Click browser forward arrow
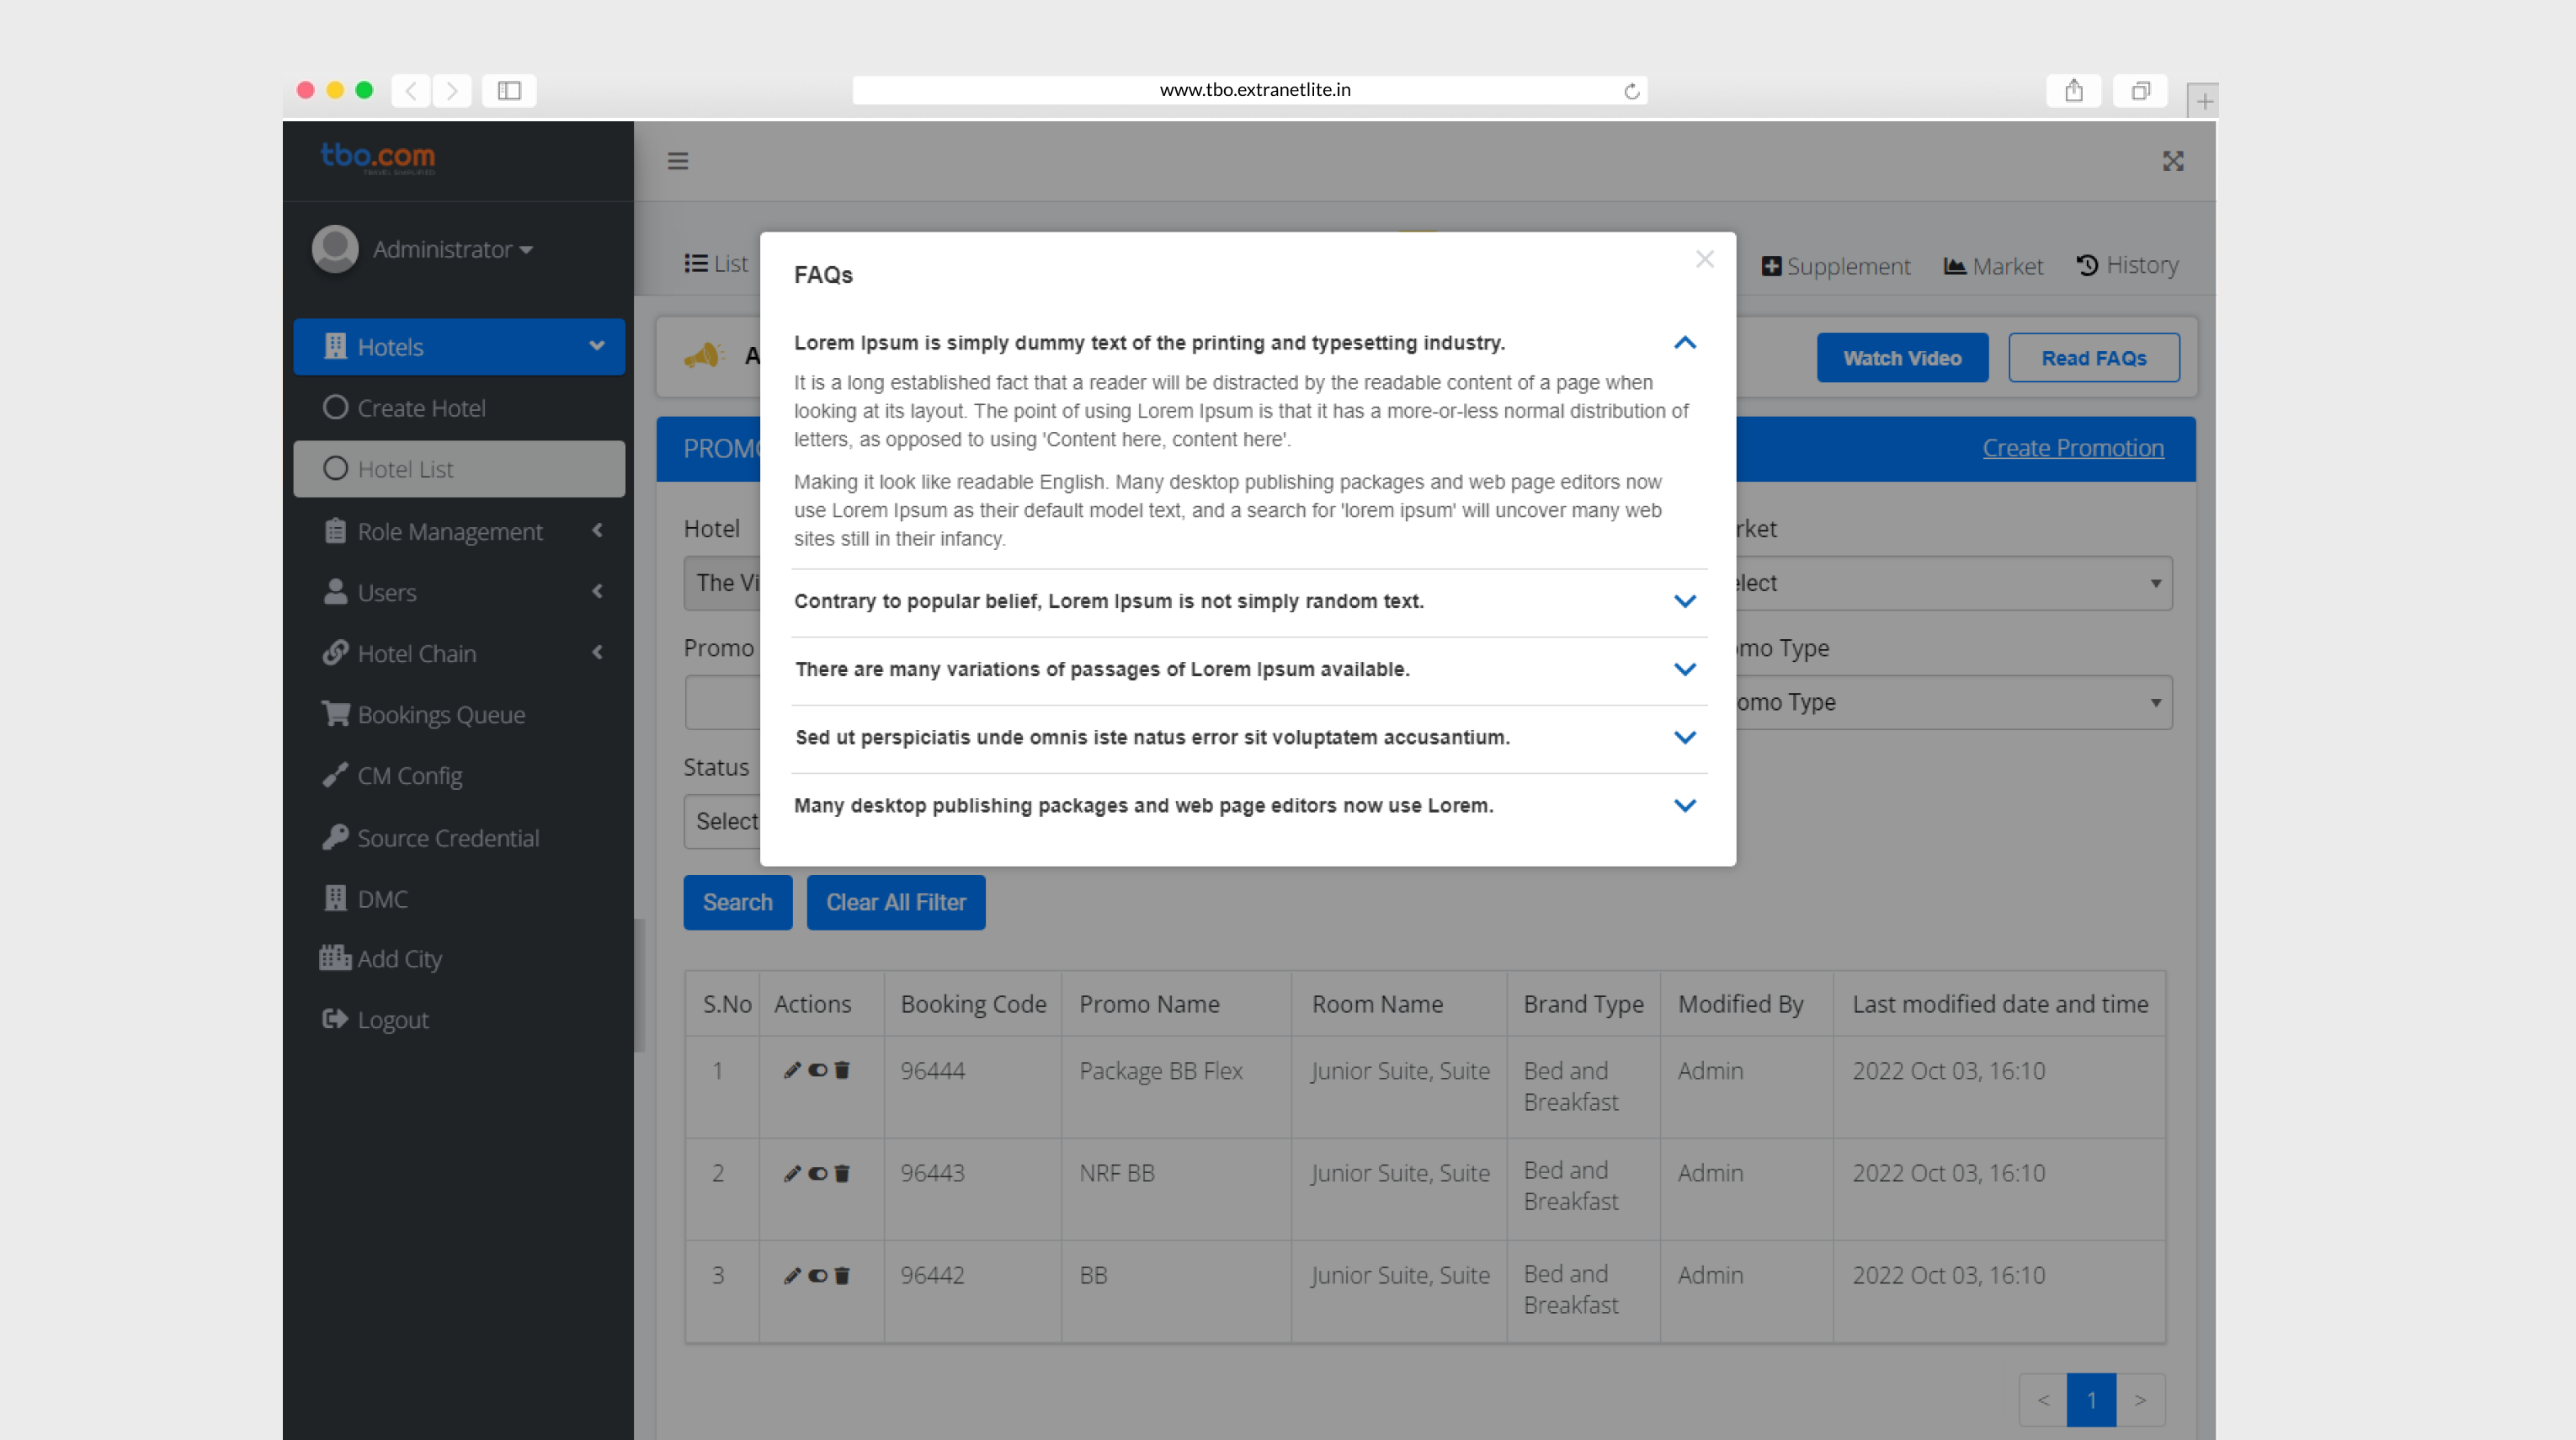Screen dimensions: 2576x1440 (x=452, y=91)
